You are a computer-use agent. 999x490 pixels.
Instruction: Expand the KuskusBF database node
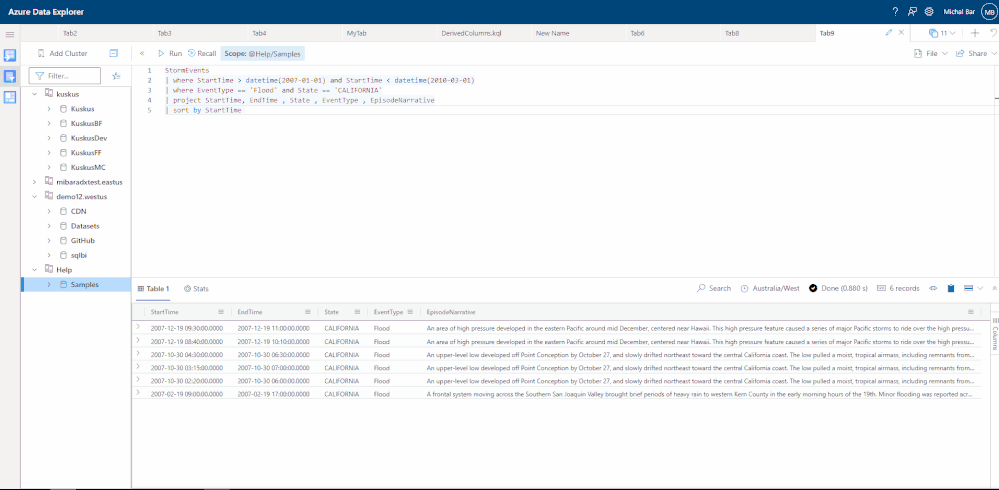pos(49,124)
